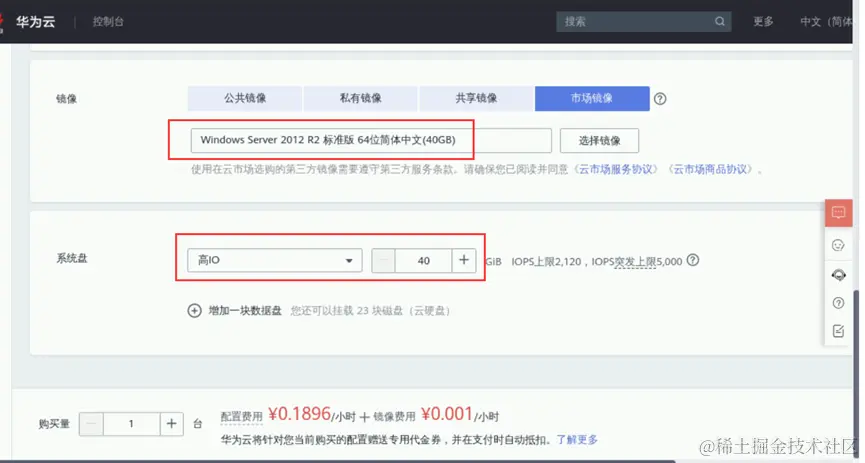865x463 pixels.
Task: Click the smiley feedback icon in sidebar
Action: pyautogui.click(x=838, y=245)
